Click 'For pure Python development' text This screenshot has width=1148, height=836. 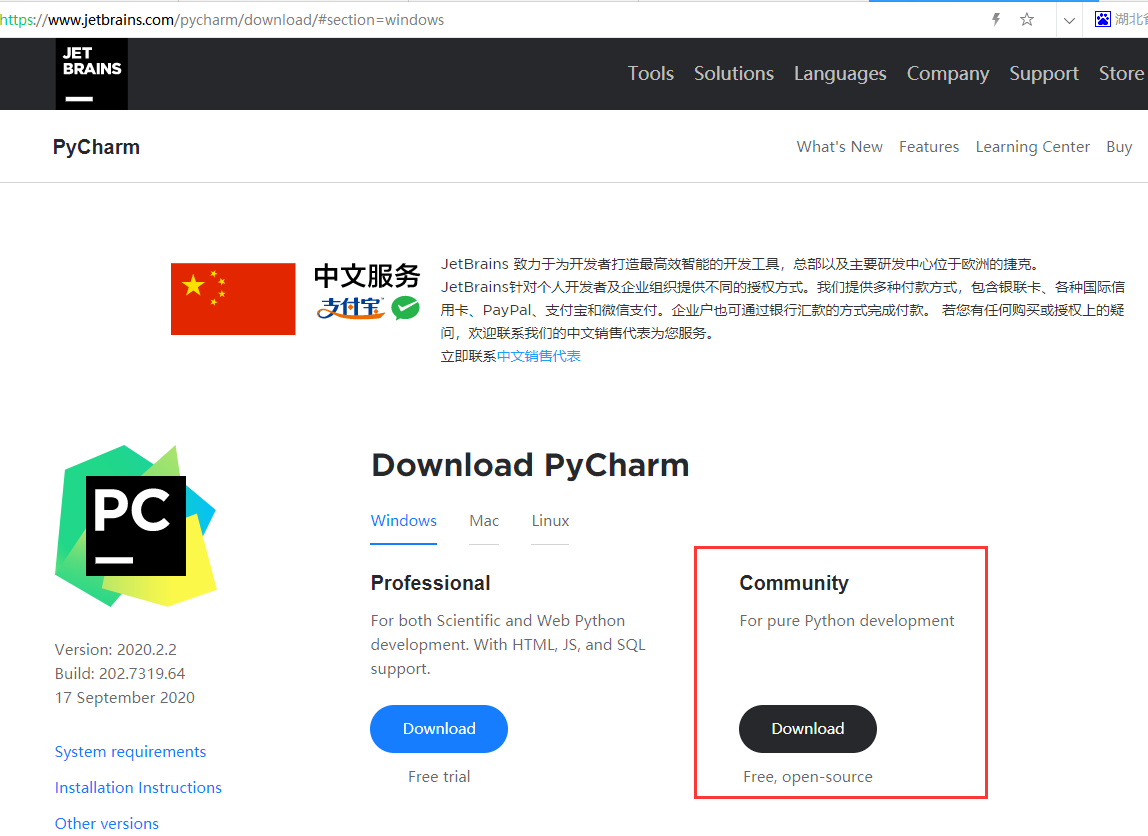coord(846,621)
